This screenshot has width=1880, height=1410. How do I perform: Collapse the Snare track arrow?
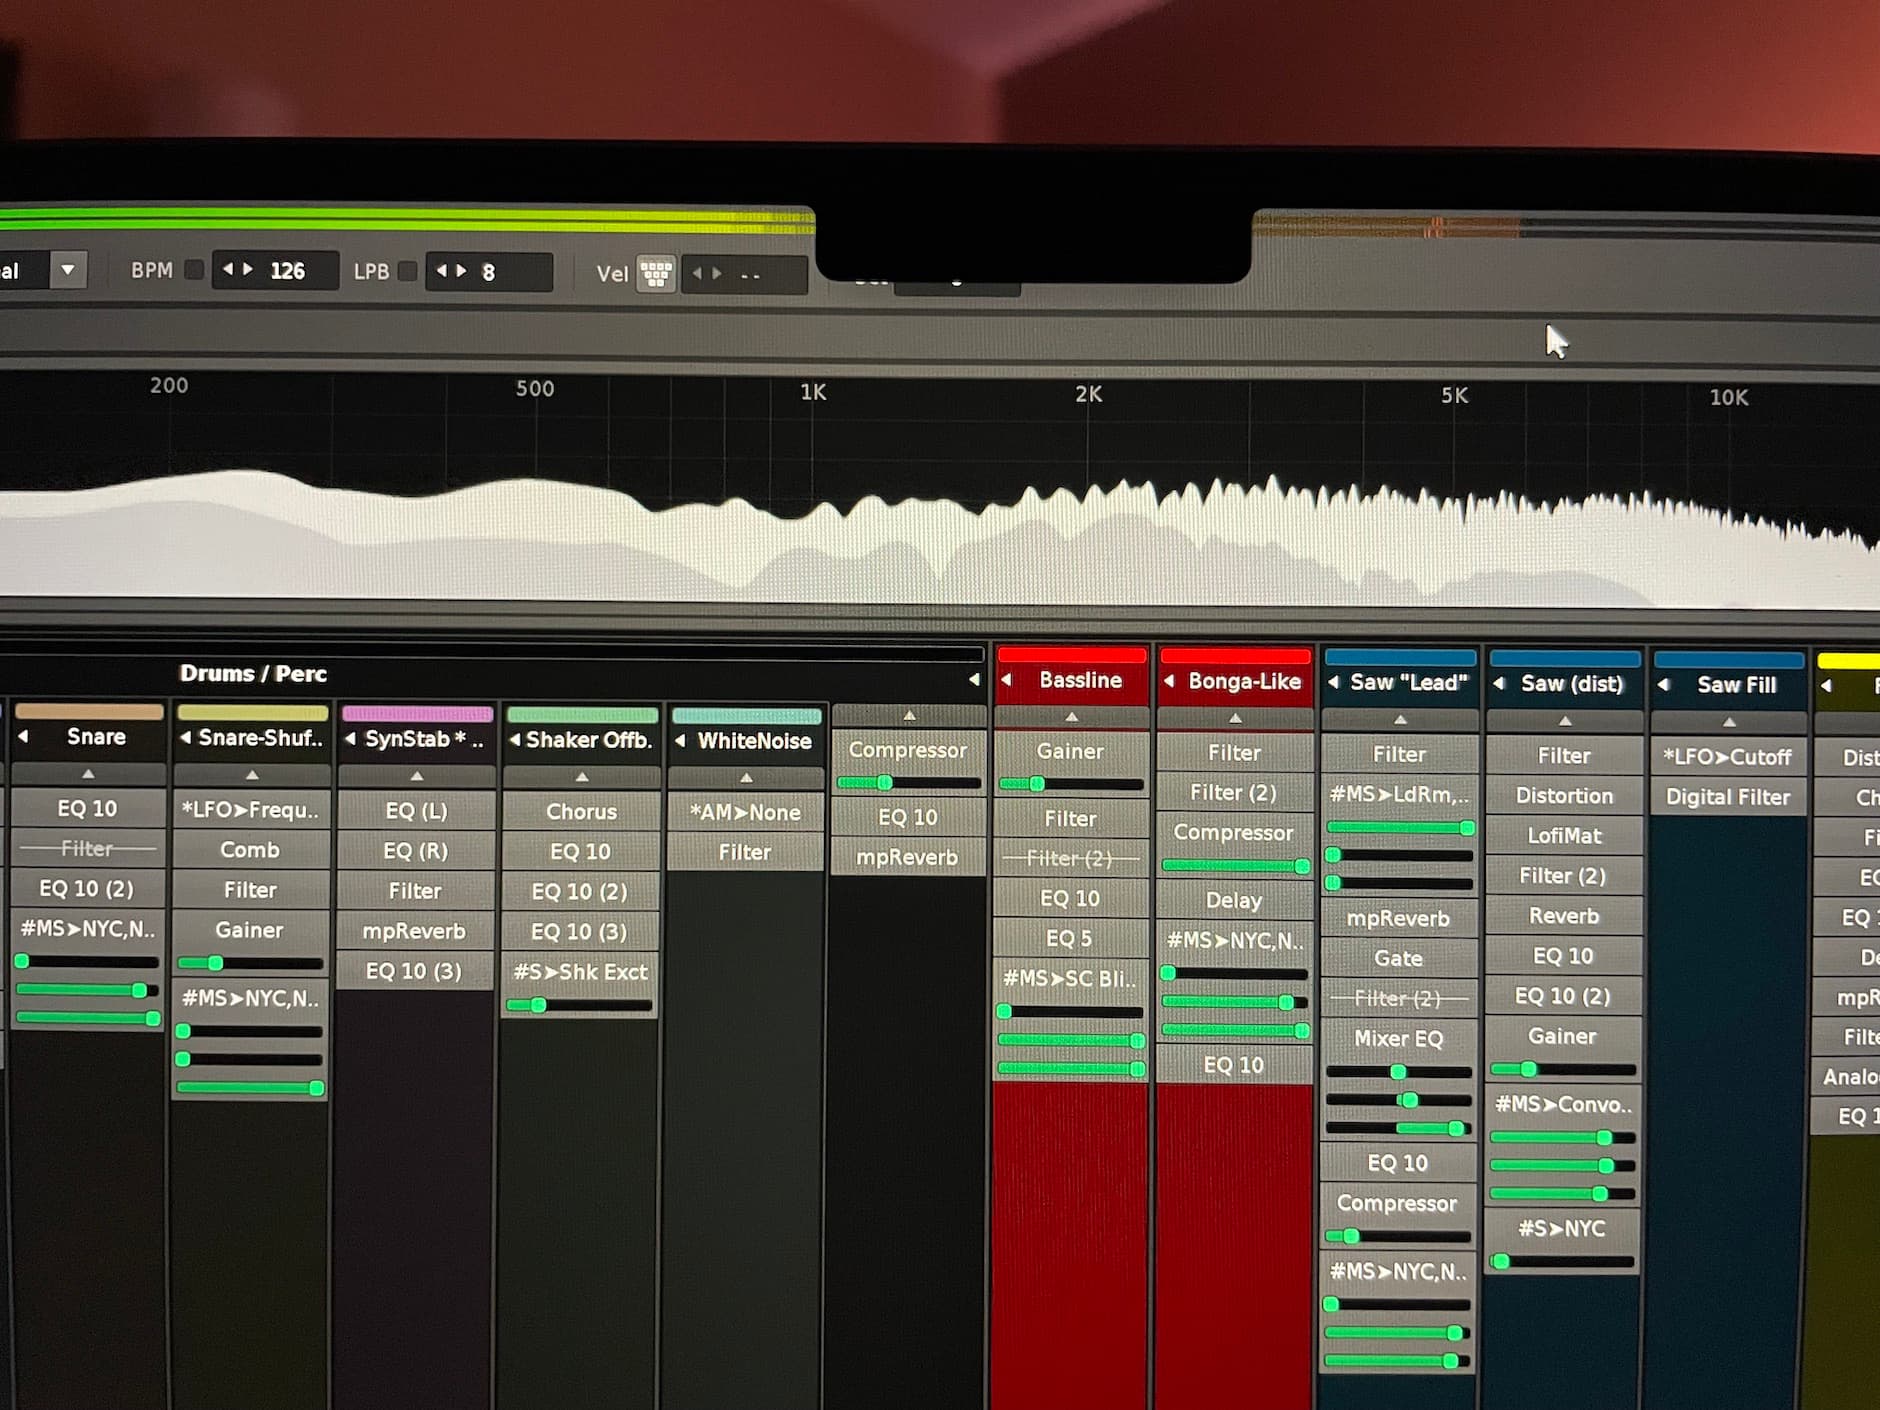tap(23, 736)
